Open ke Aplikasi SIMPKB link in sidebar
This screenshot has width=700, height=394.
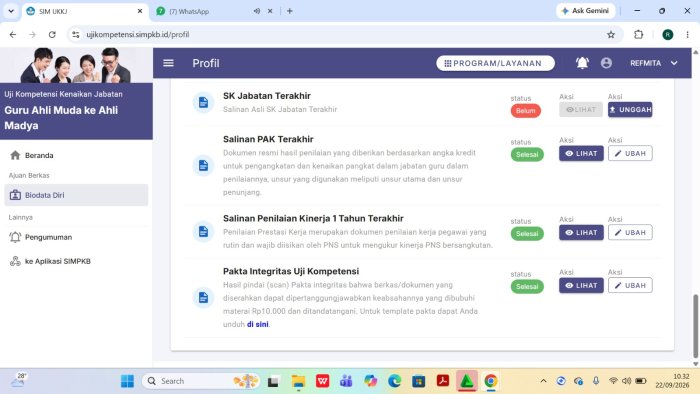76,261
